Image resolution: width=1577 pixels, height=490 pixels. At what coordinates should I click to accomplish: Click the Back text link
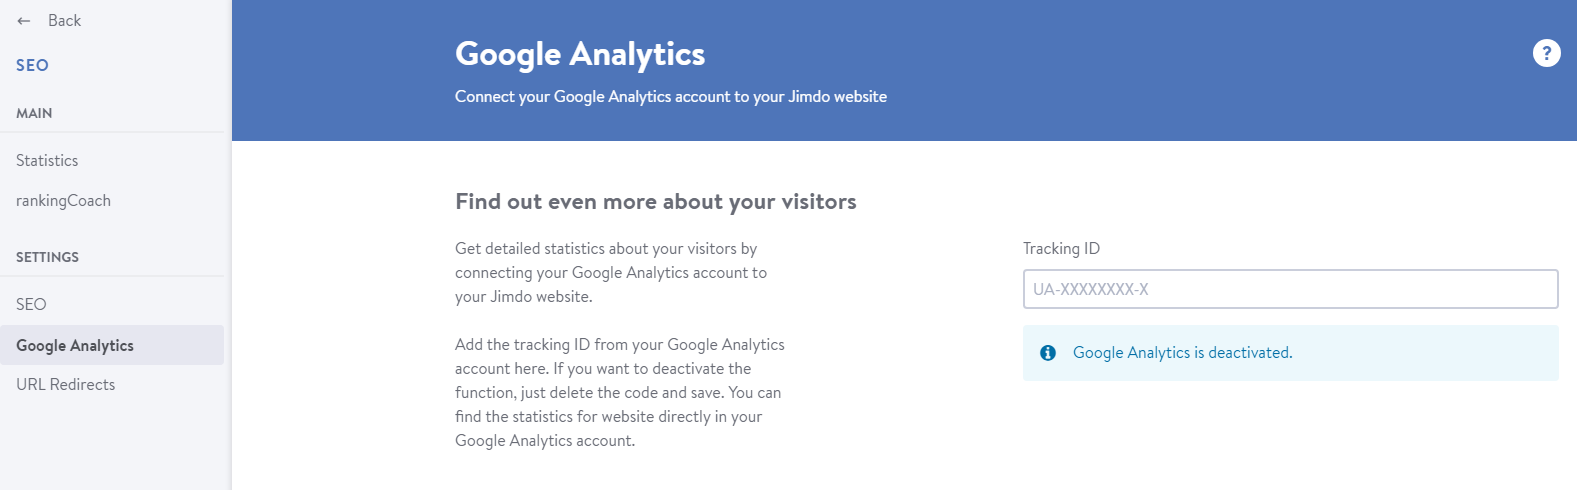coord(64,20)
